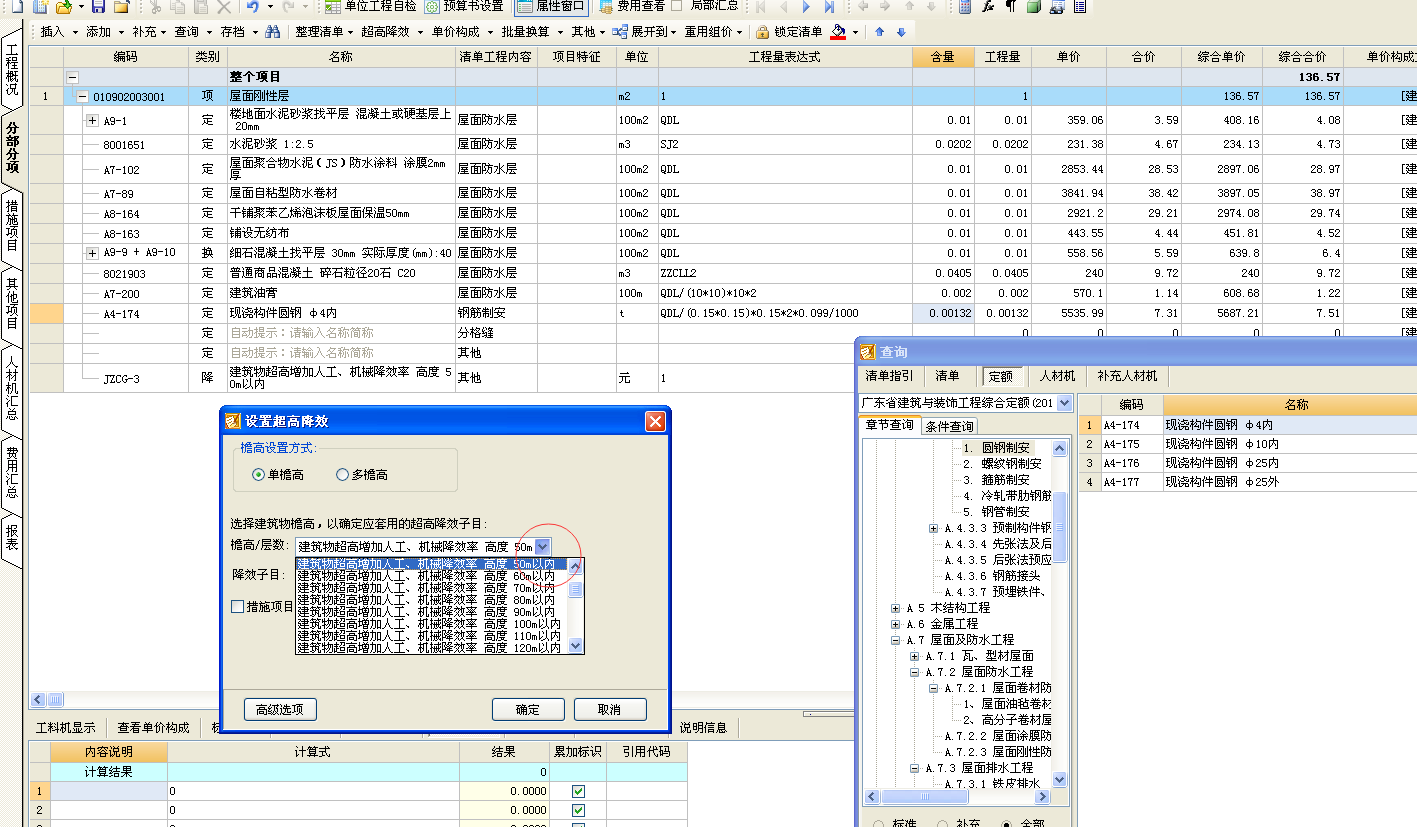Select the 标准 radio button in 查询 window
This screenshot has height=827, width=1417.
click(879, 824)
